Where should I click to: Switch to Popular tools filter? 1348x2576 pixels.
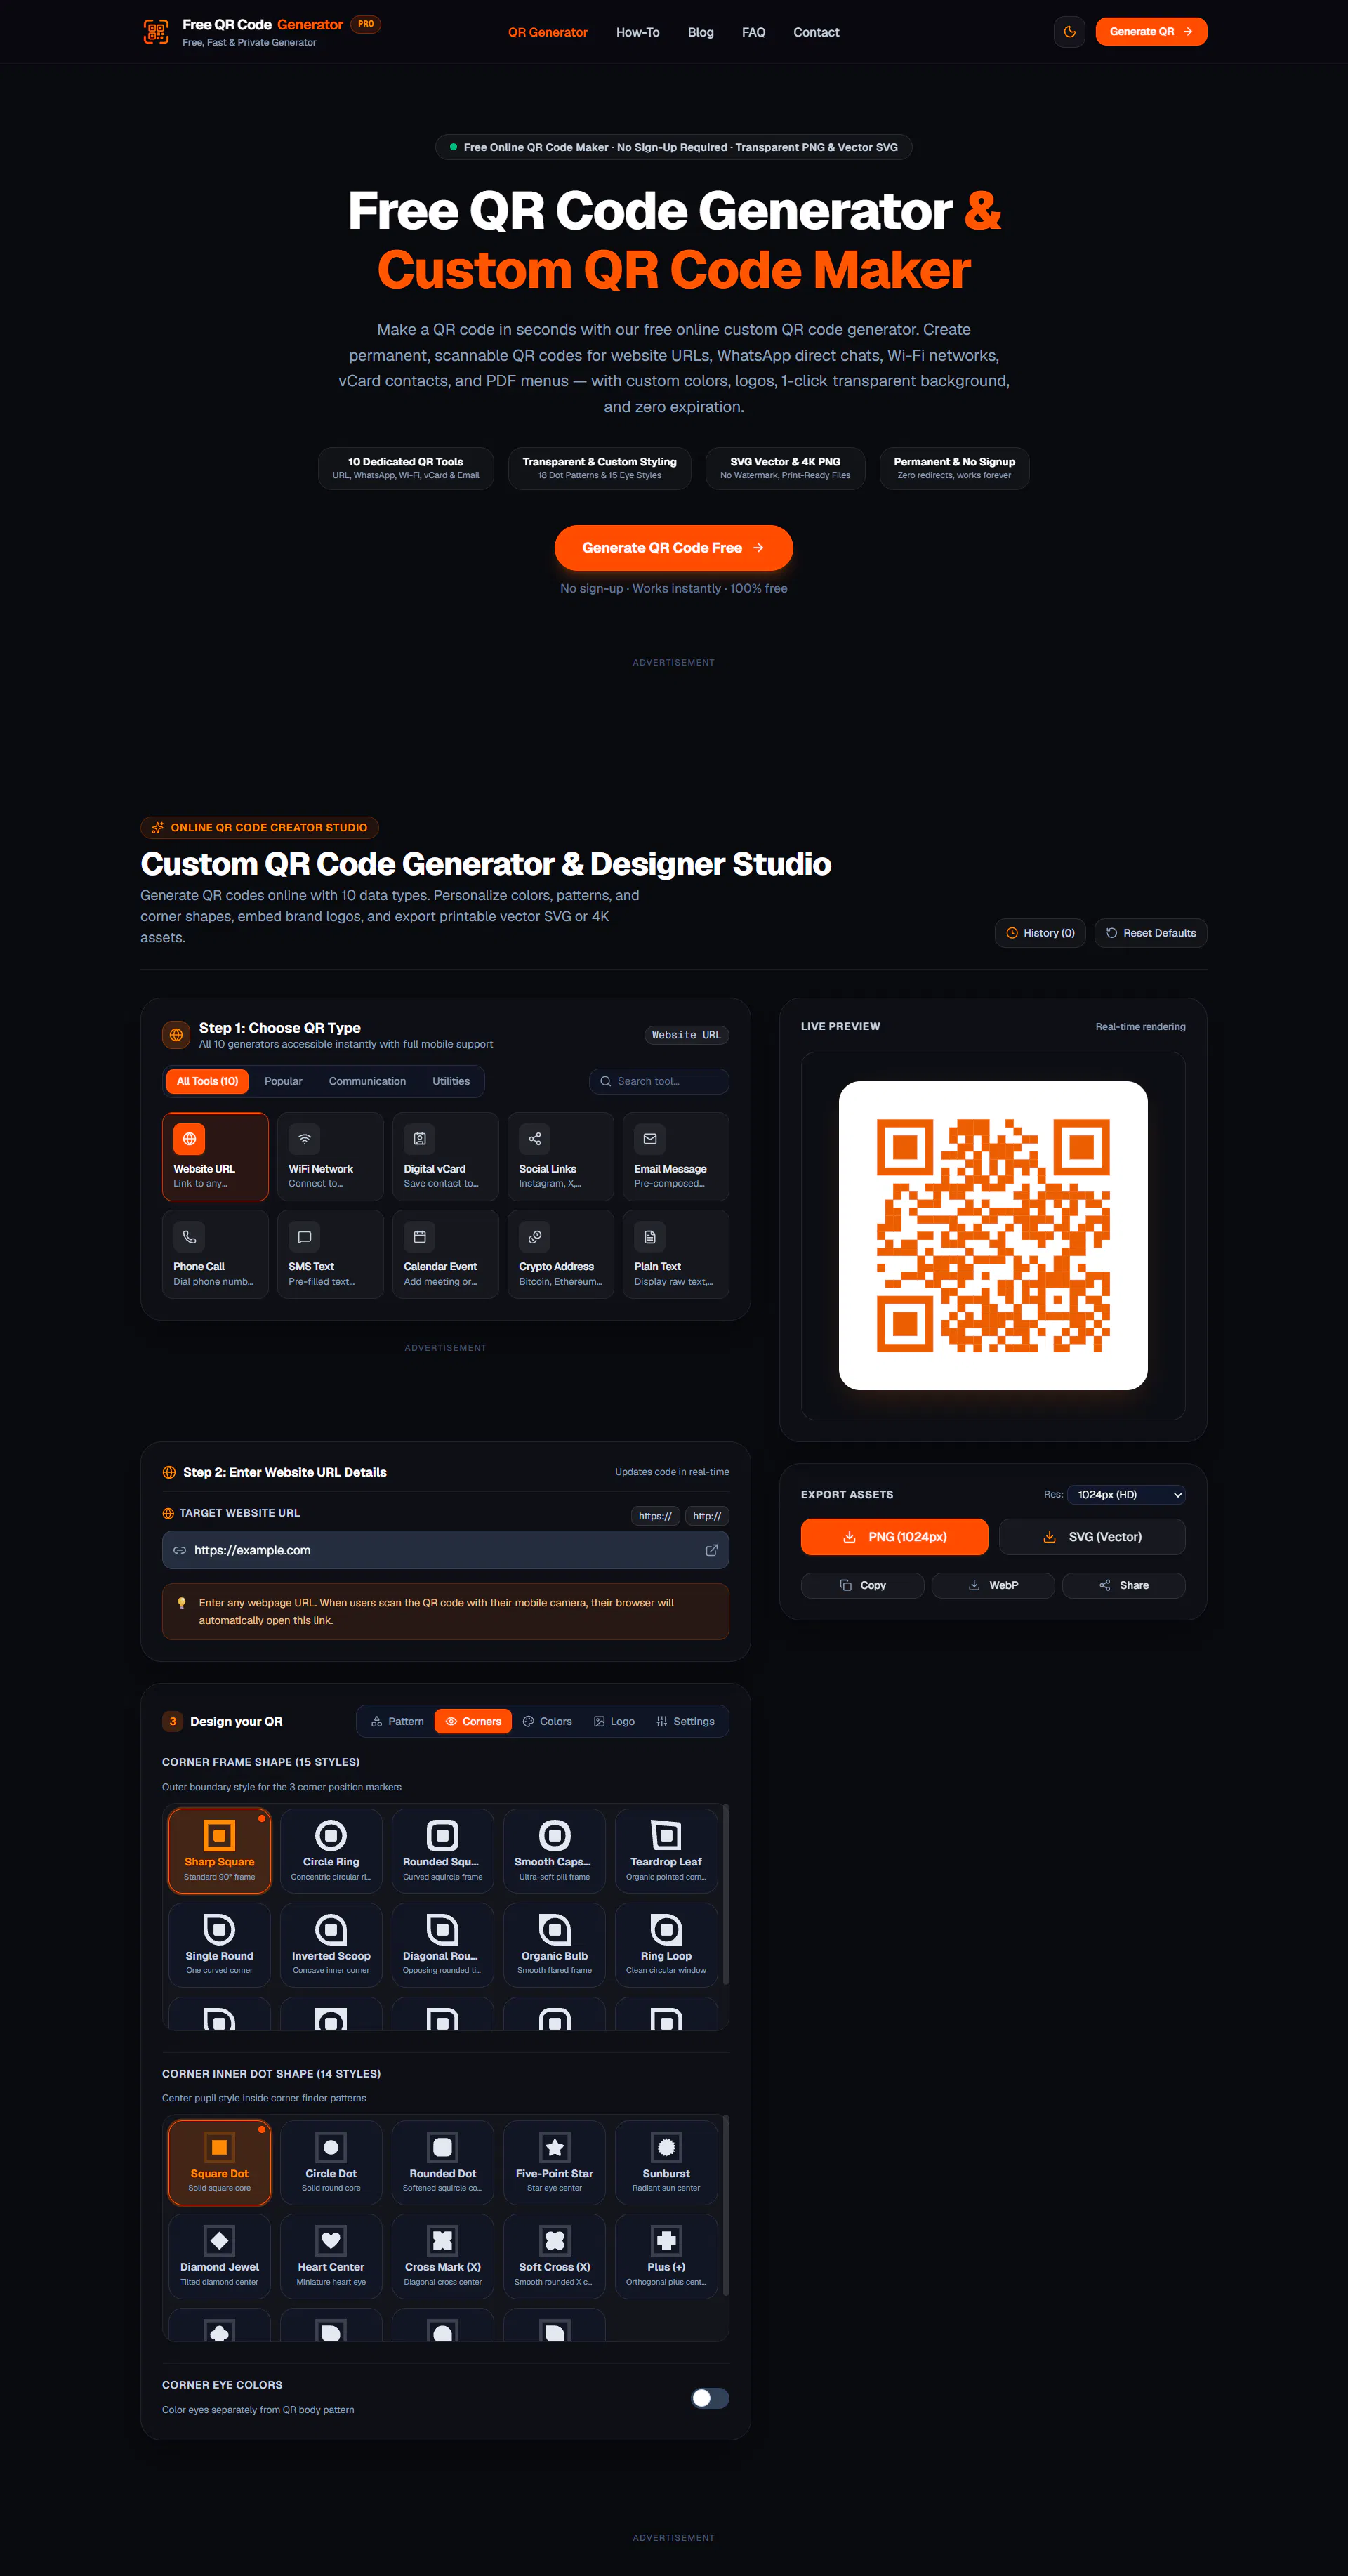click(283, 1081)
